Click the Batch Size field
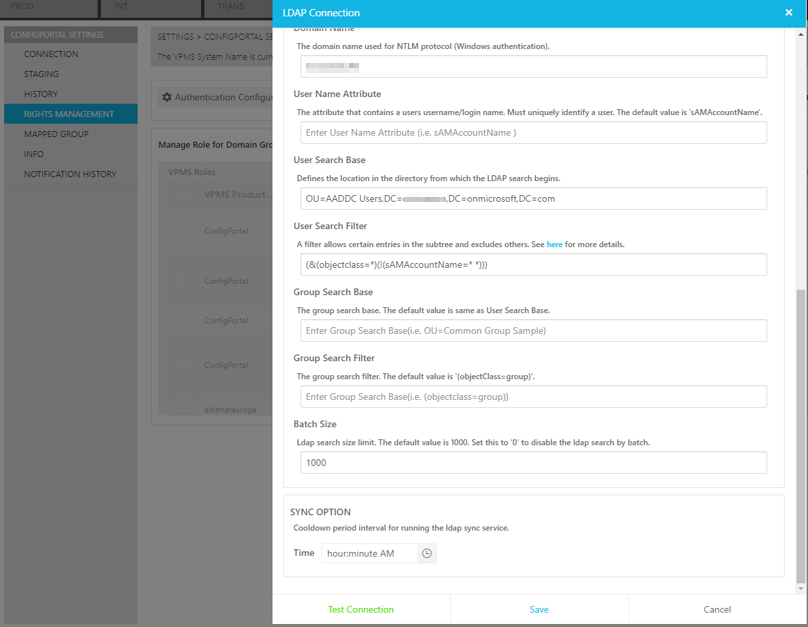 click(533, 462)
